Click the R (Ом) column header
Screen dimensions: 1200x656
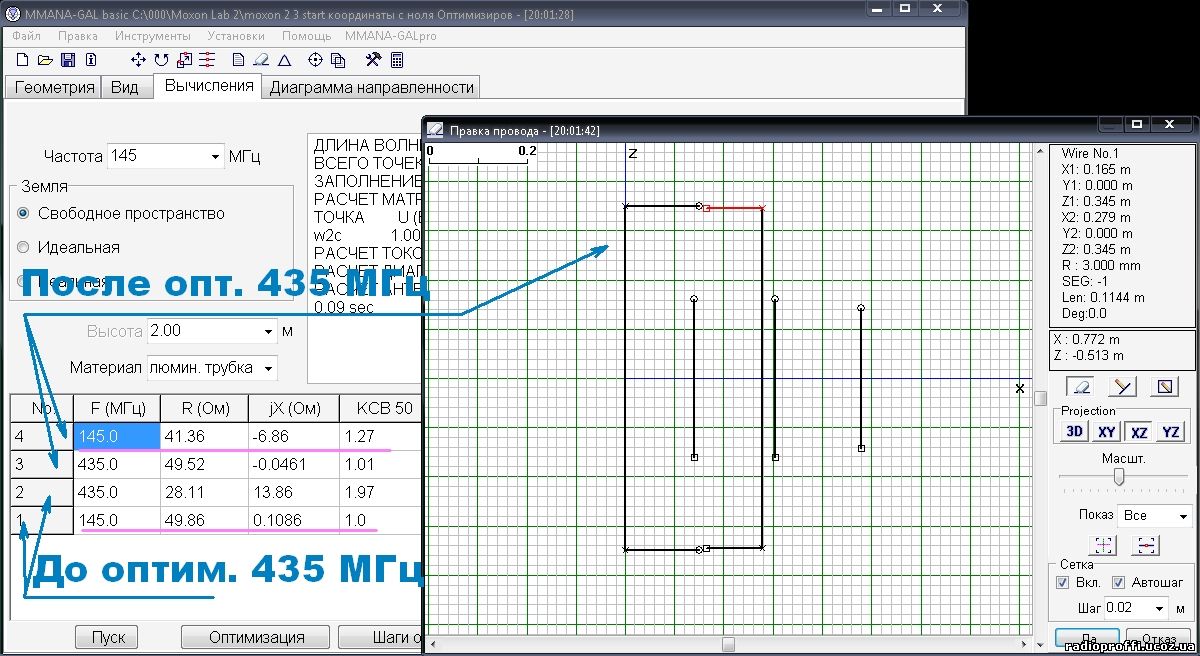click(205, 408)
